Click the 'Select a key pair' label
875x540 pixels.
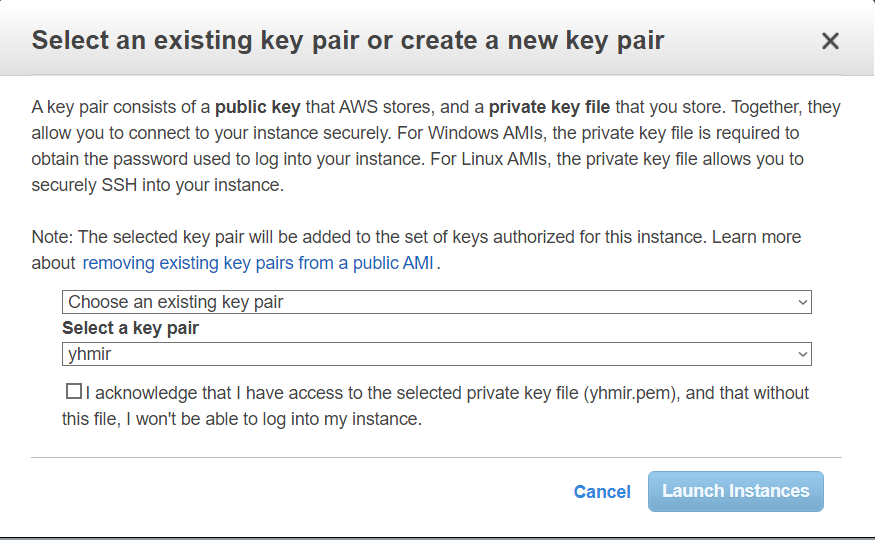click(x=130, y=328)
